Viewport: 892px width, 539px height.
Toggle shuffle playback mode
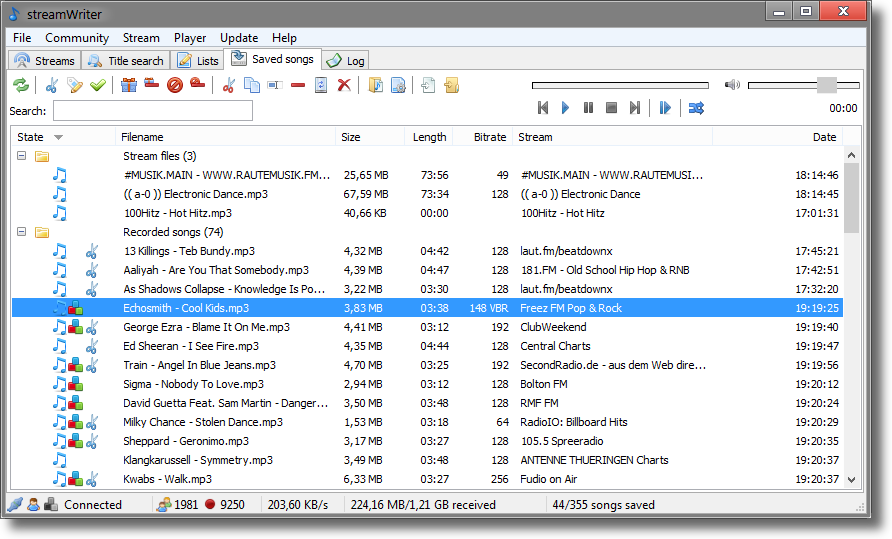[x=695, y=108]
